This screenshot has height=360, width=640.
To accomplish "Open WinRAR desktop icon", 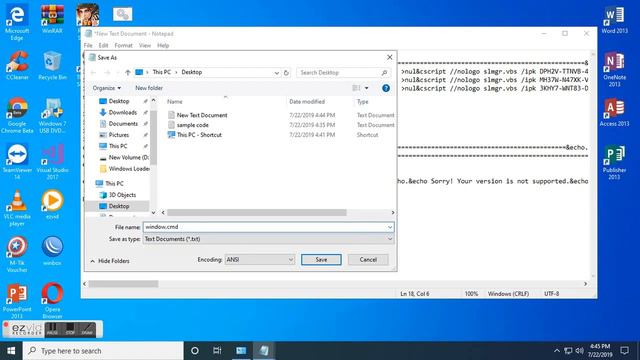I will point(52,20).
